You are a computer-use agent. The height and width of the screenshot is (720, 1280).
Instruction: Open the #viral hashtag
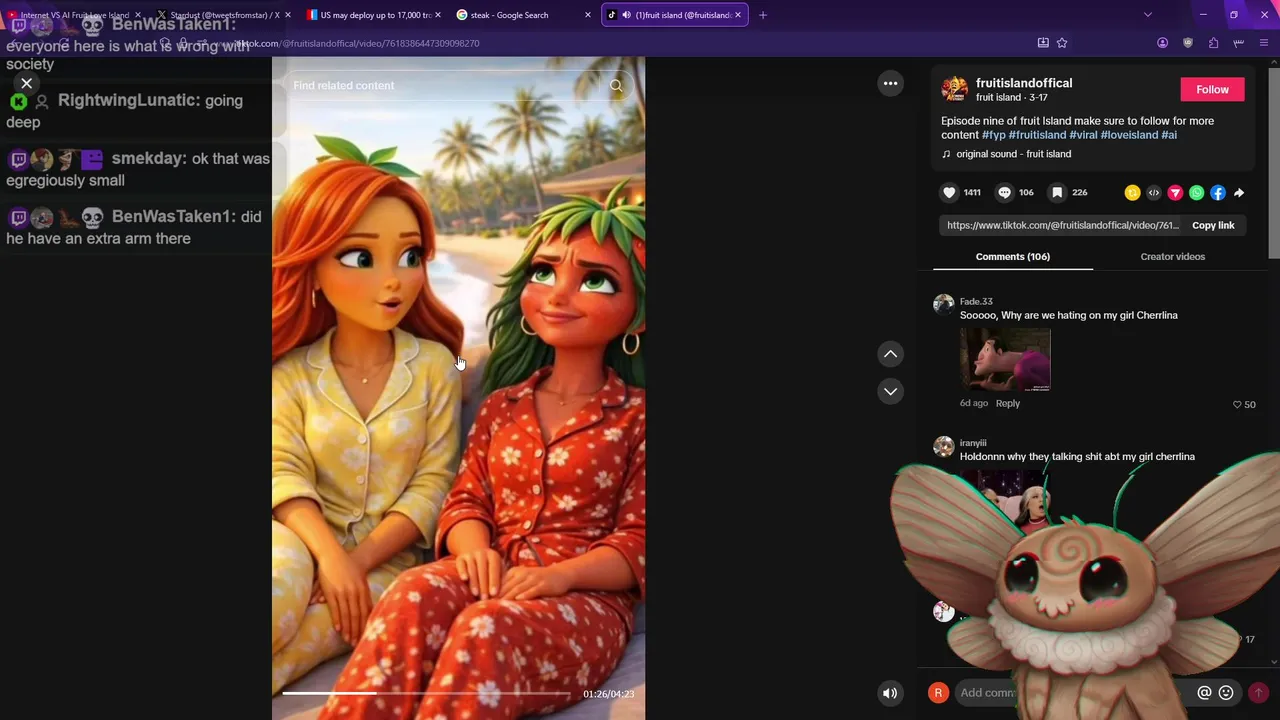[x=1083, y=135]
